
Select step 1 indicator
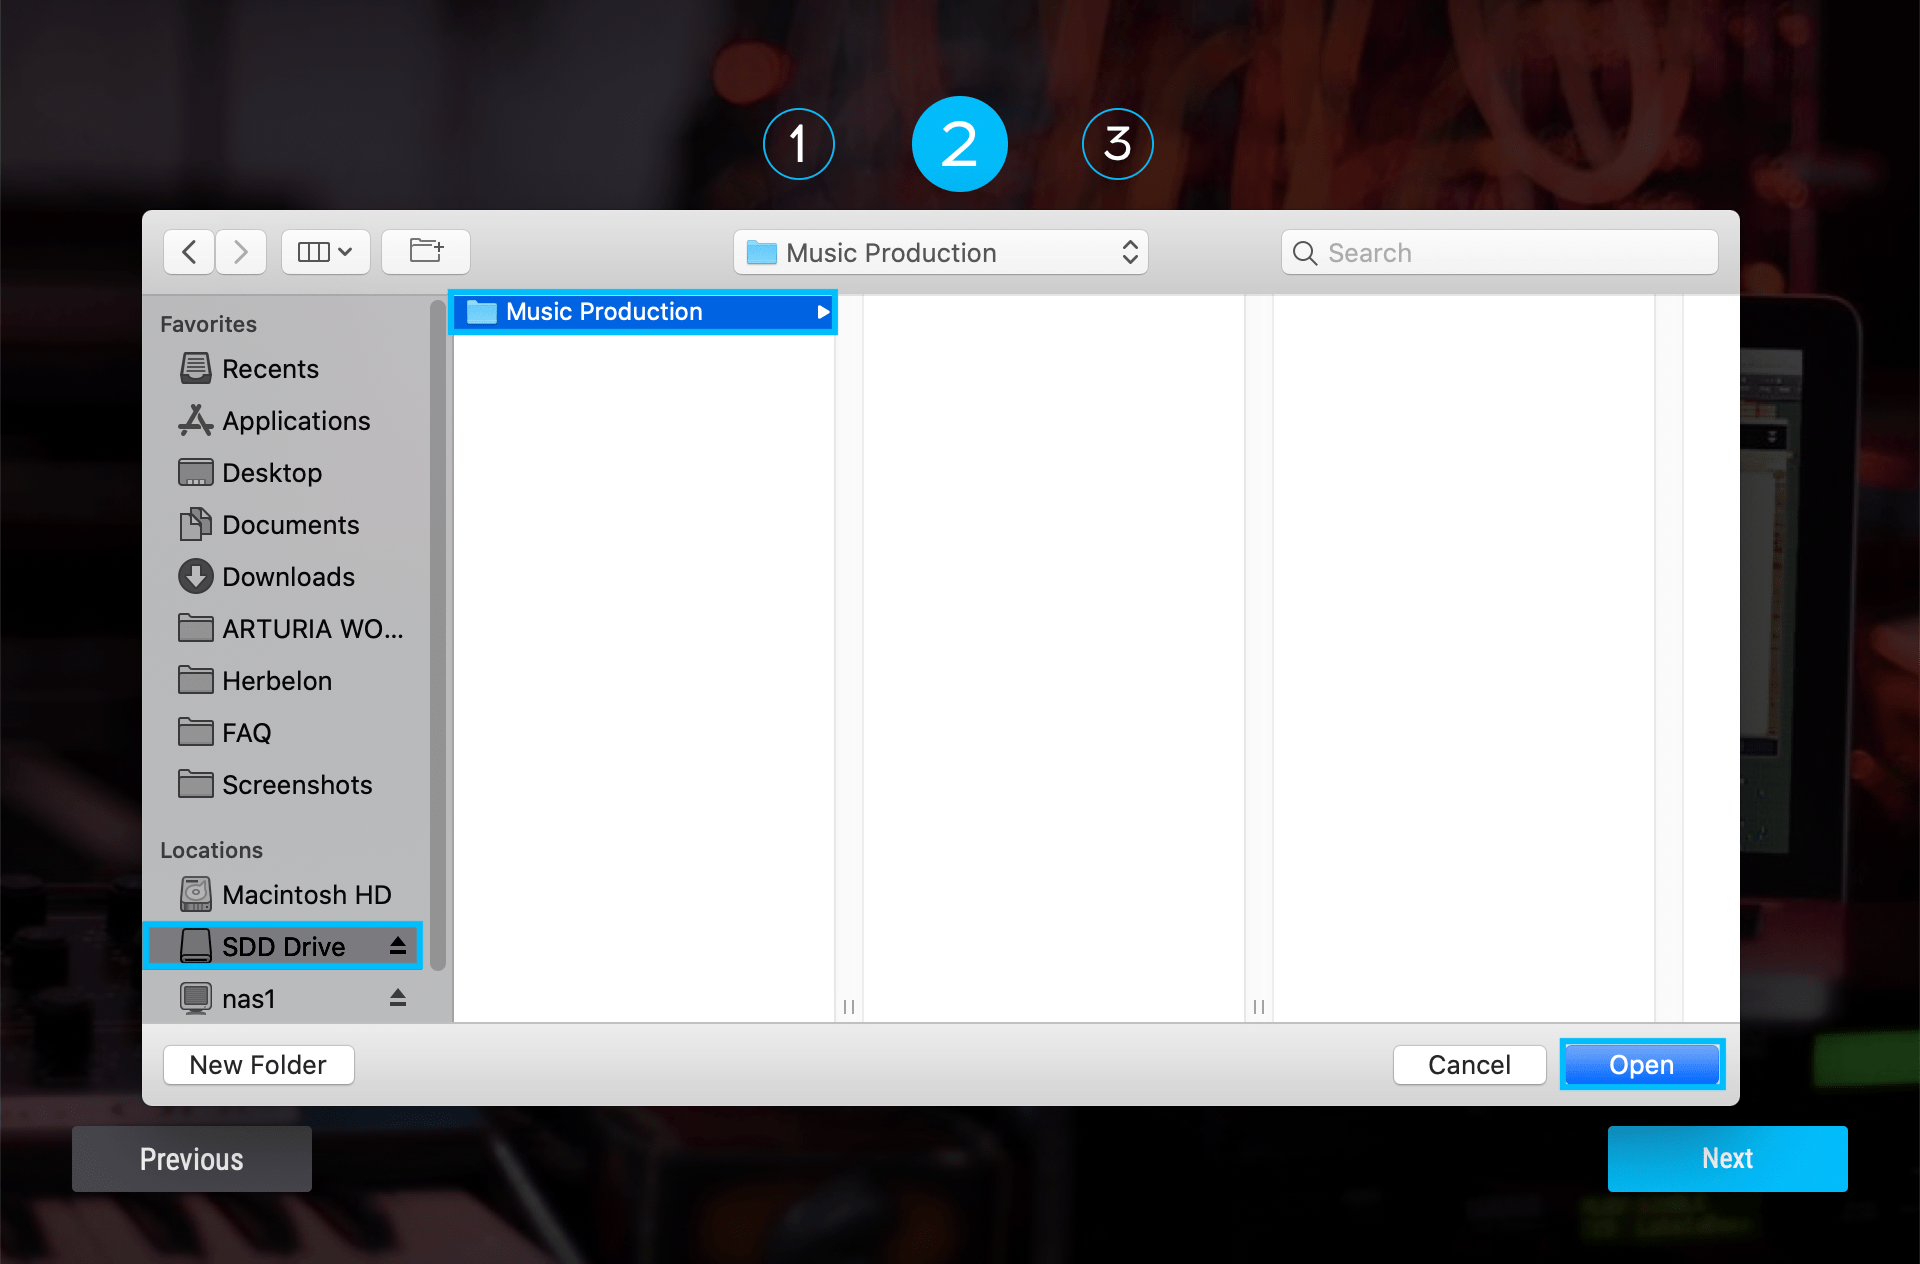point(798,143)
